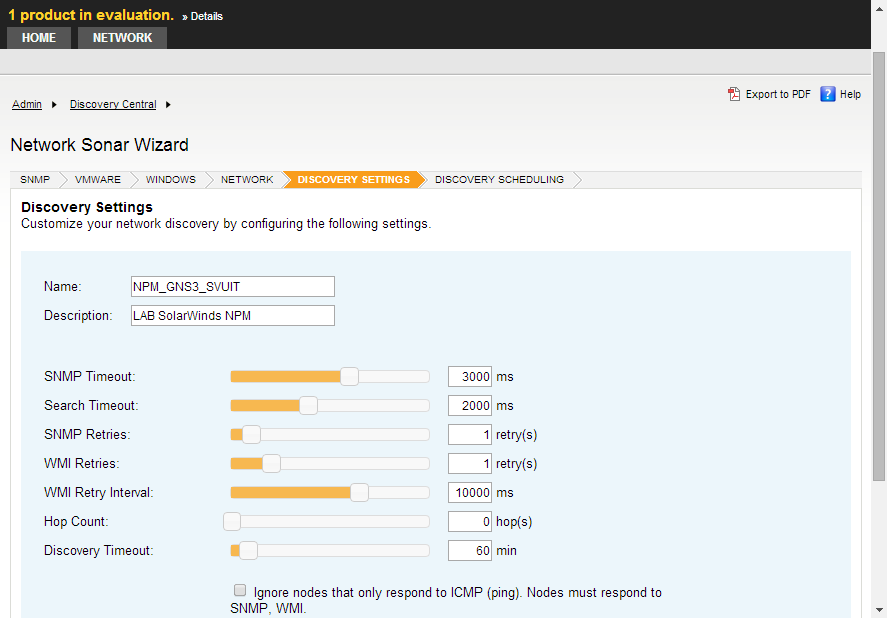Enable Ignore nodes responding only to ICMP
This screenshot has width=887, height=618.
pyautogui.click(x=240, y=590)
